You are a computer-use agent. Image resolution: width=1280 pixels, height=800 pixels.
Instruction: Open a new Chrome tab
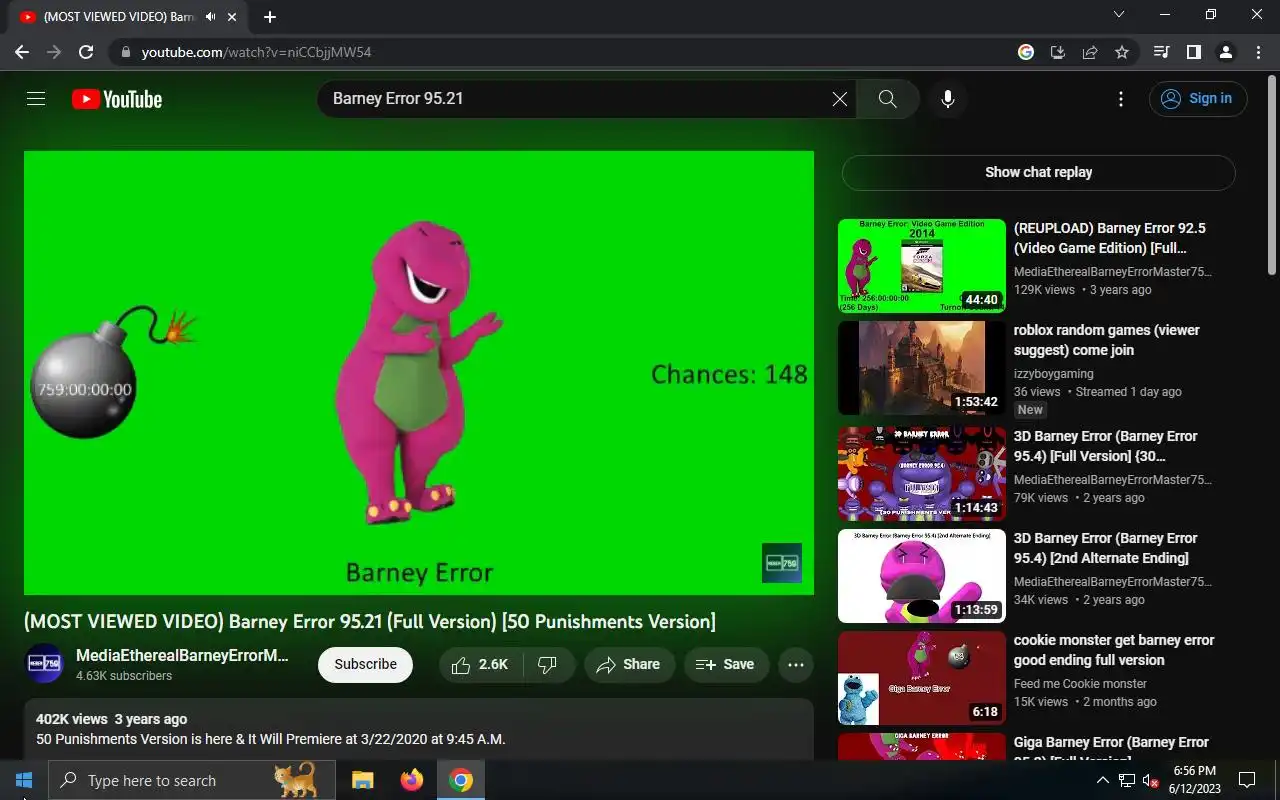[270, 17]
